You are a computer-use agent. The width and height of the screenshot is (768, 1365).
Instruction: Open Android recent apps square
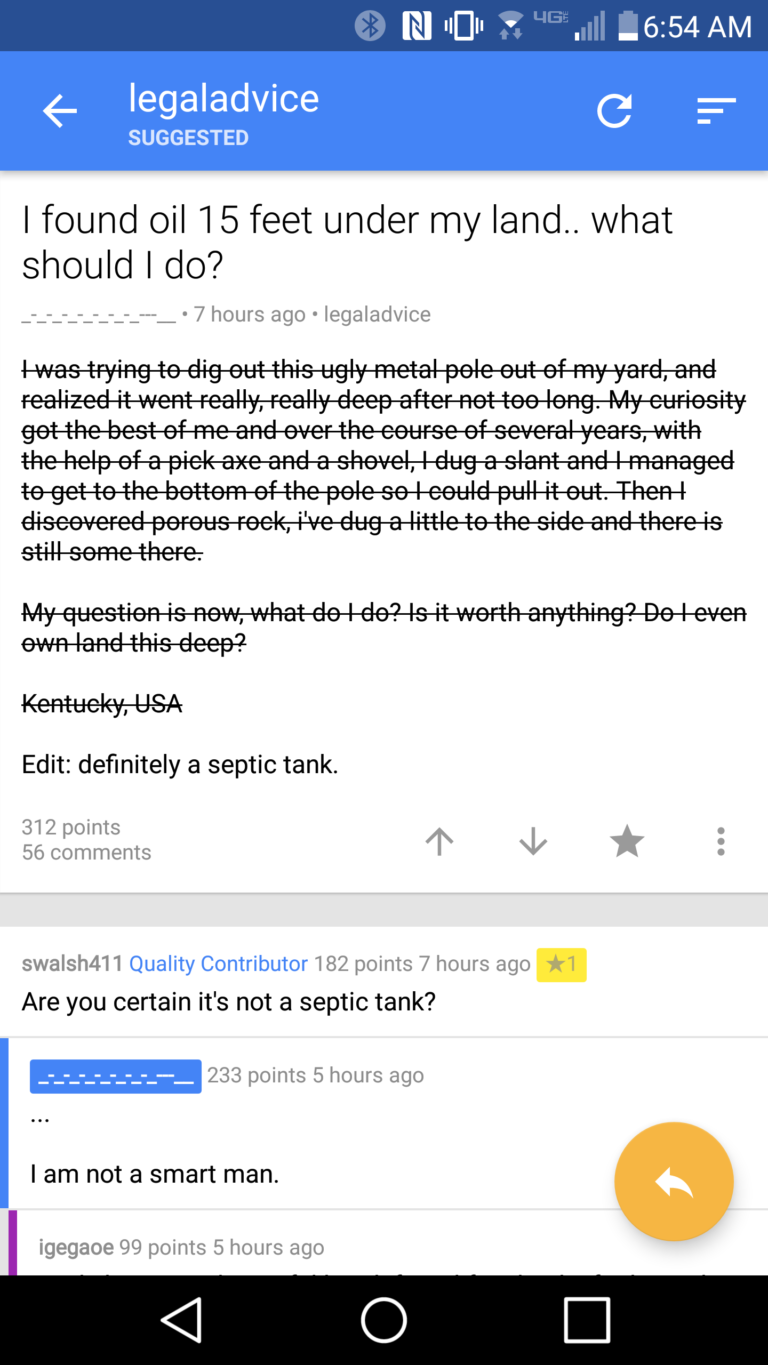tap(586, 1320)
